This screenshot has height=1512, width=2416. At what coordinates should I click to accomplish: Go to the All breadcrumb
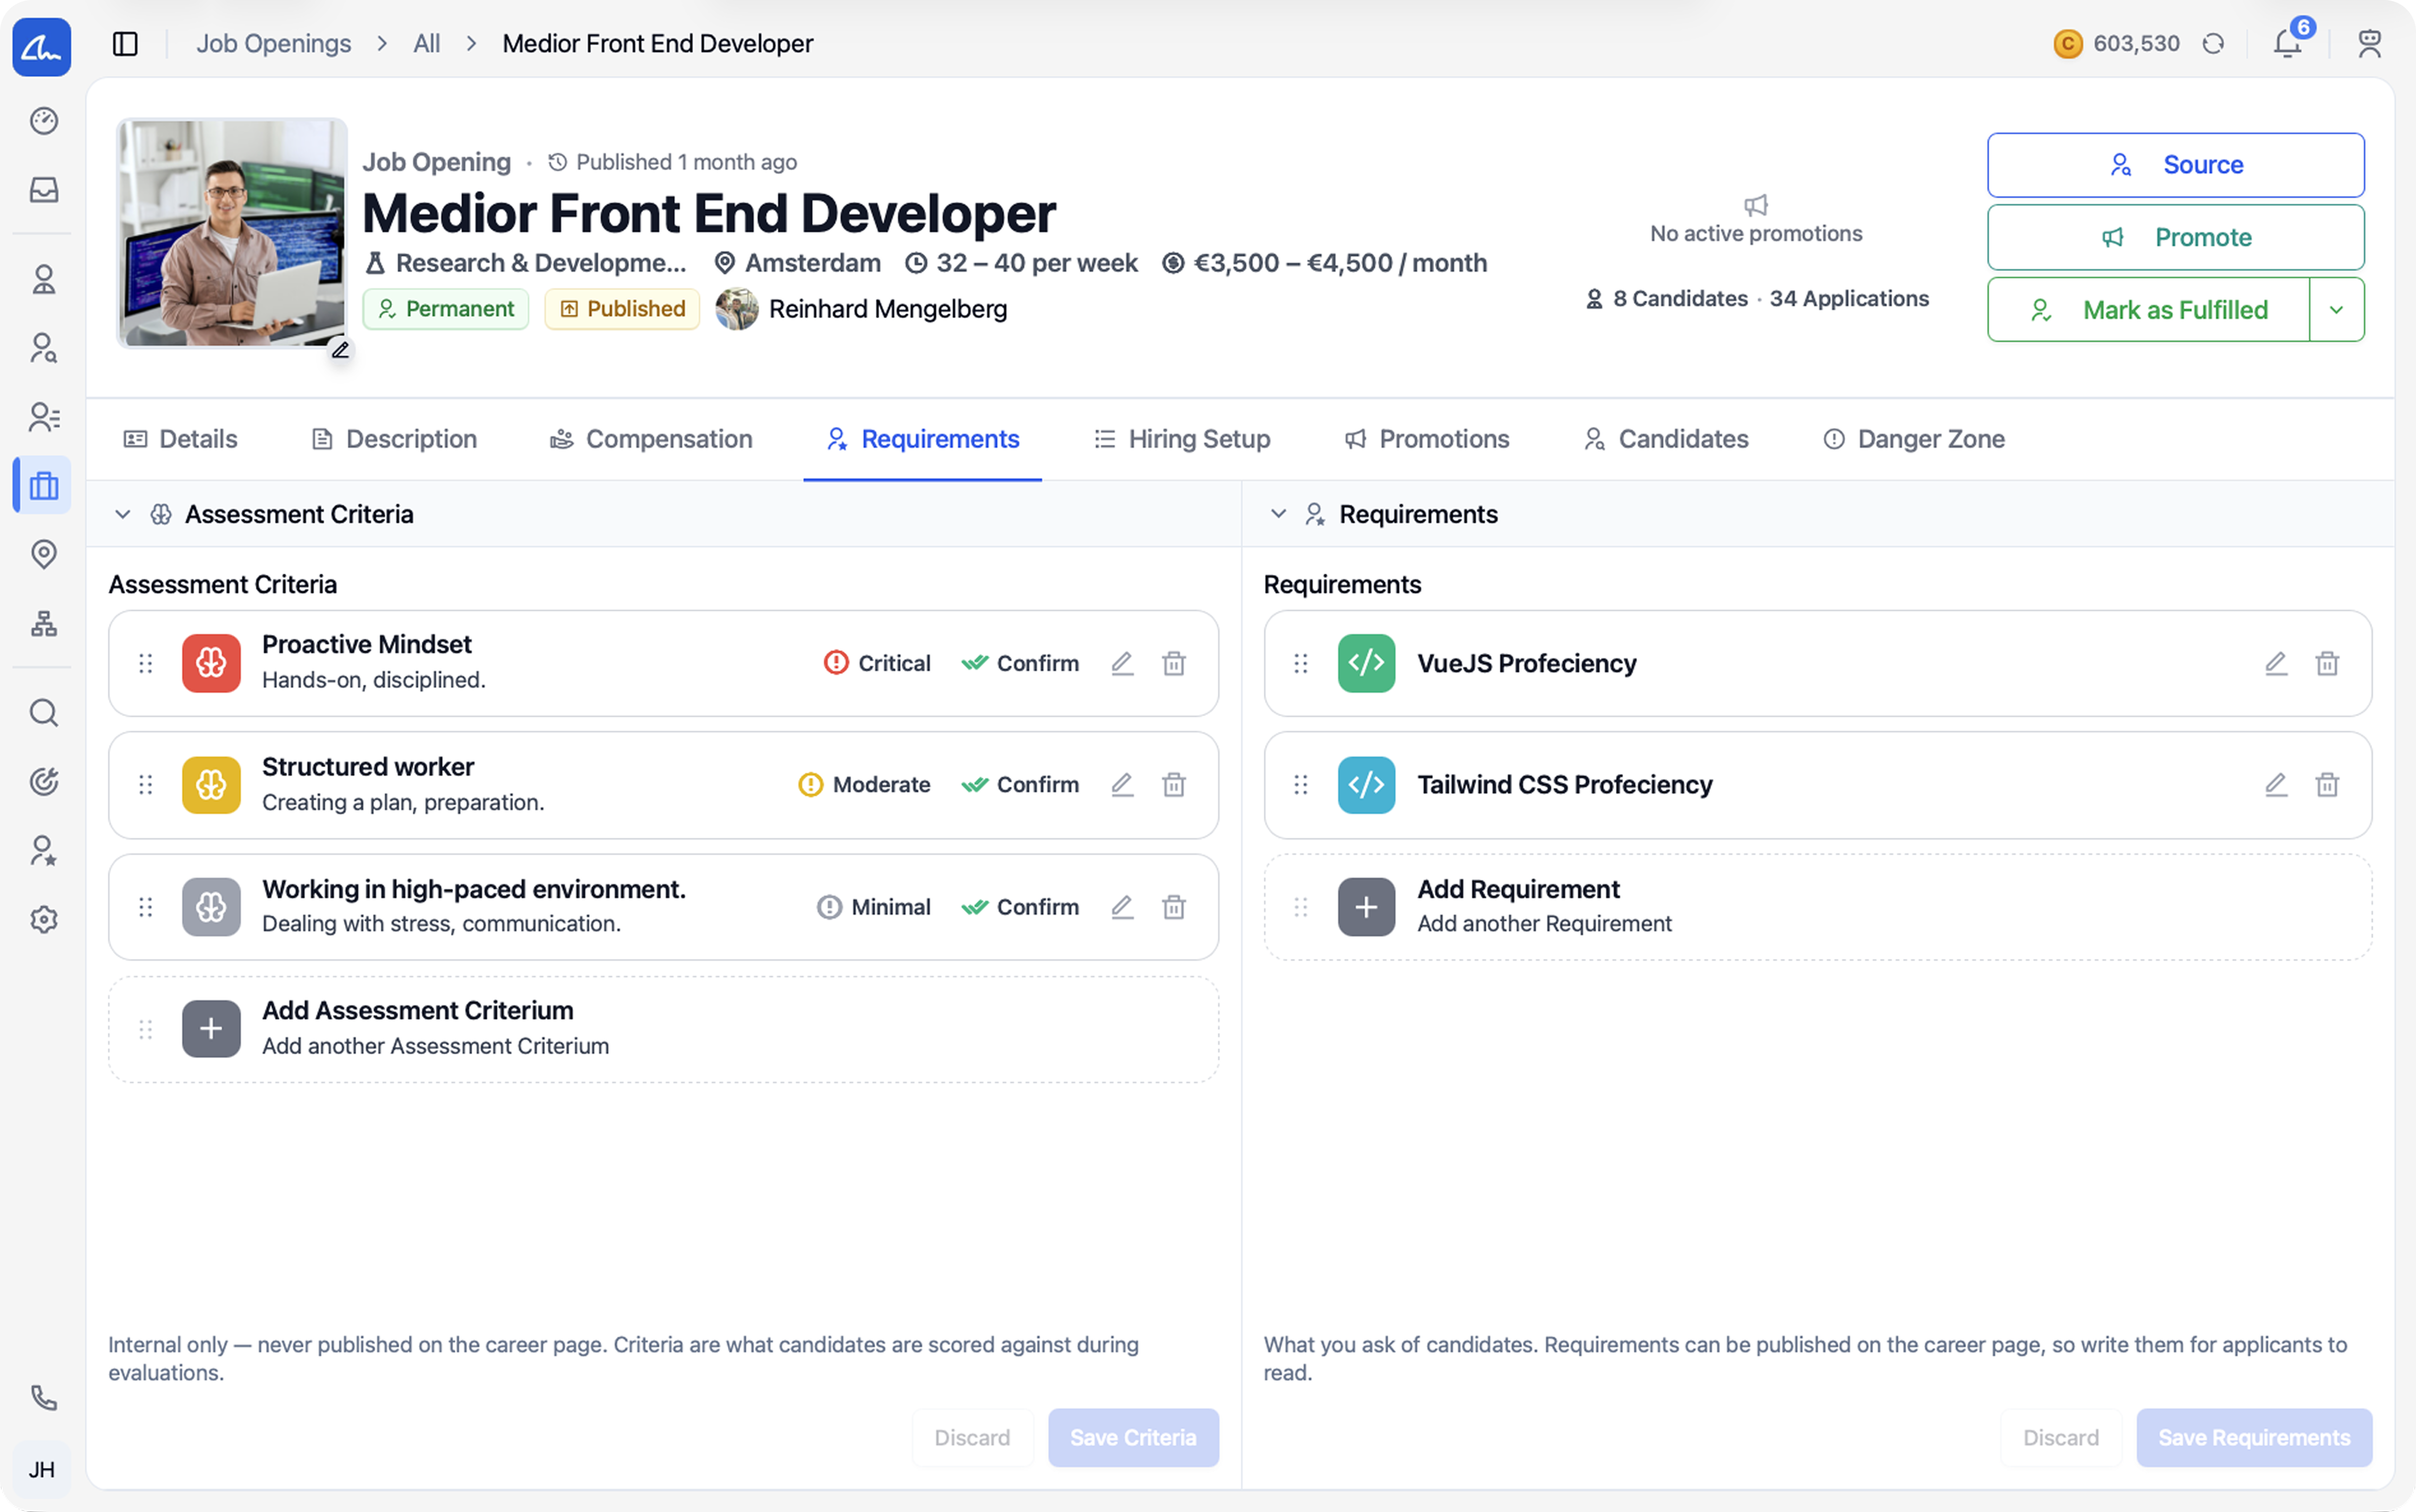(x=427, y=44)
